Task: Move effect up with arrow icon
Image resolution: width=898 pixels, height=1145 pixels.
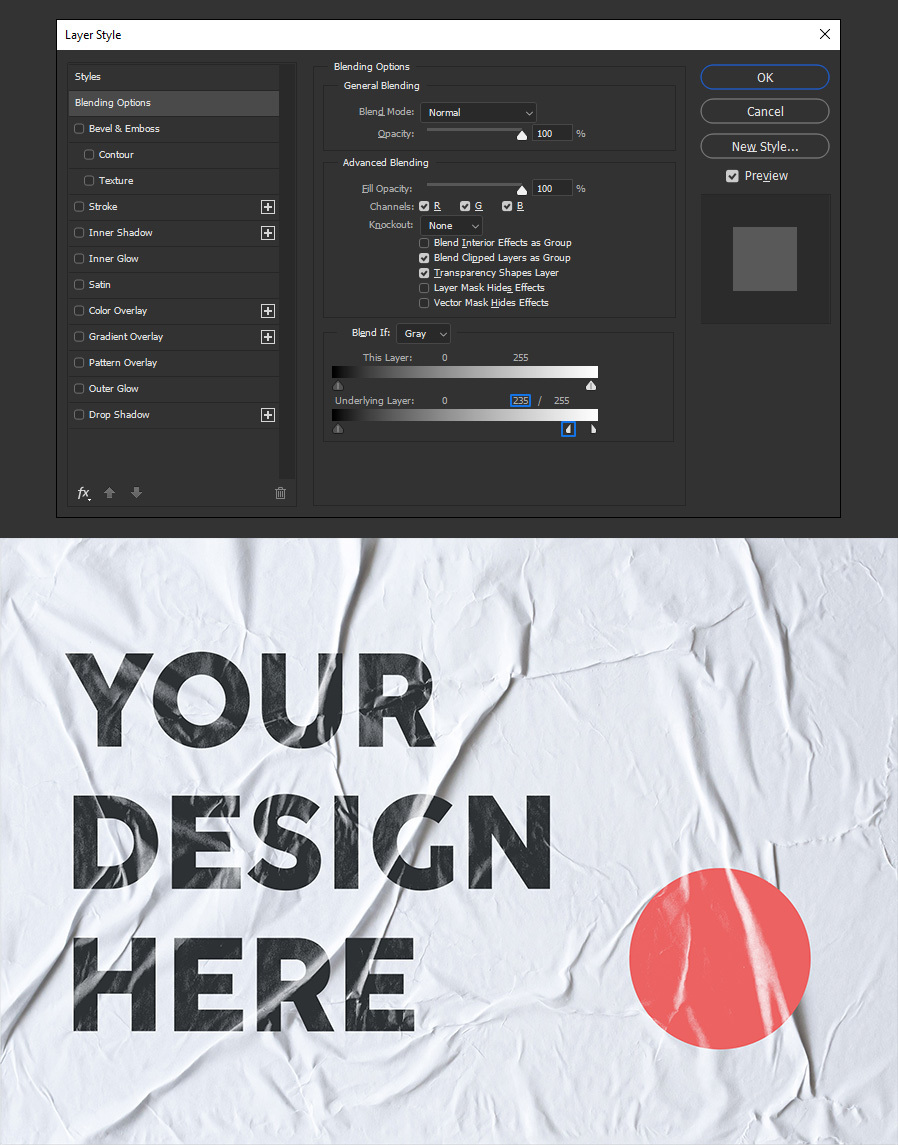Action: [x=110, y=493]
